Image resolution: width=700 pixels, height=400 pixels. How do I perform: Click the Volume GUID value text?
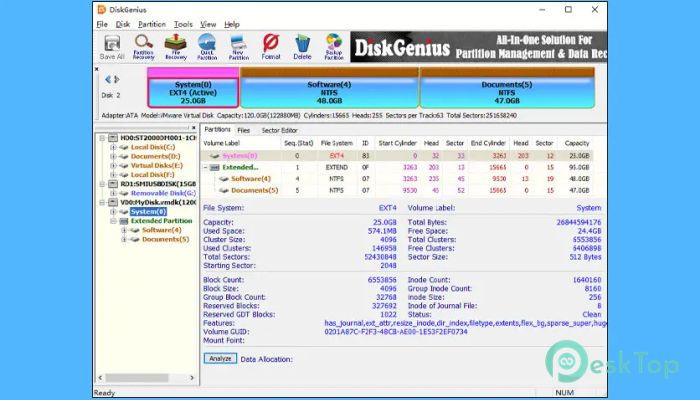coord(396,332)
